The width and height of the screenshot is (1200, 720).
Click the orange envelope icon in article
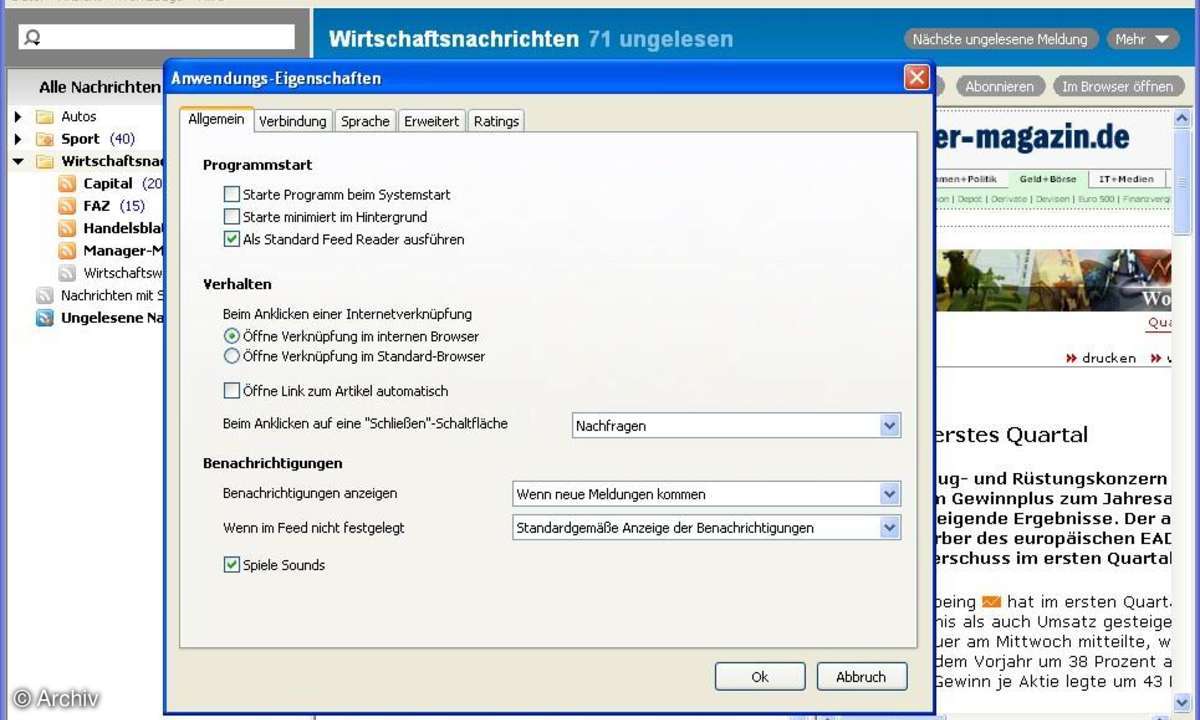coord(991,602)
